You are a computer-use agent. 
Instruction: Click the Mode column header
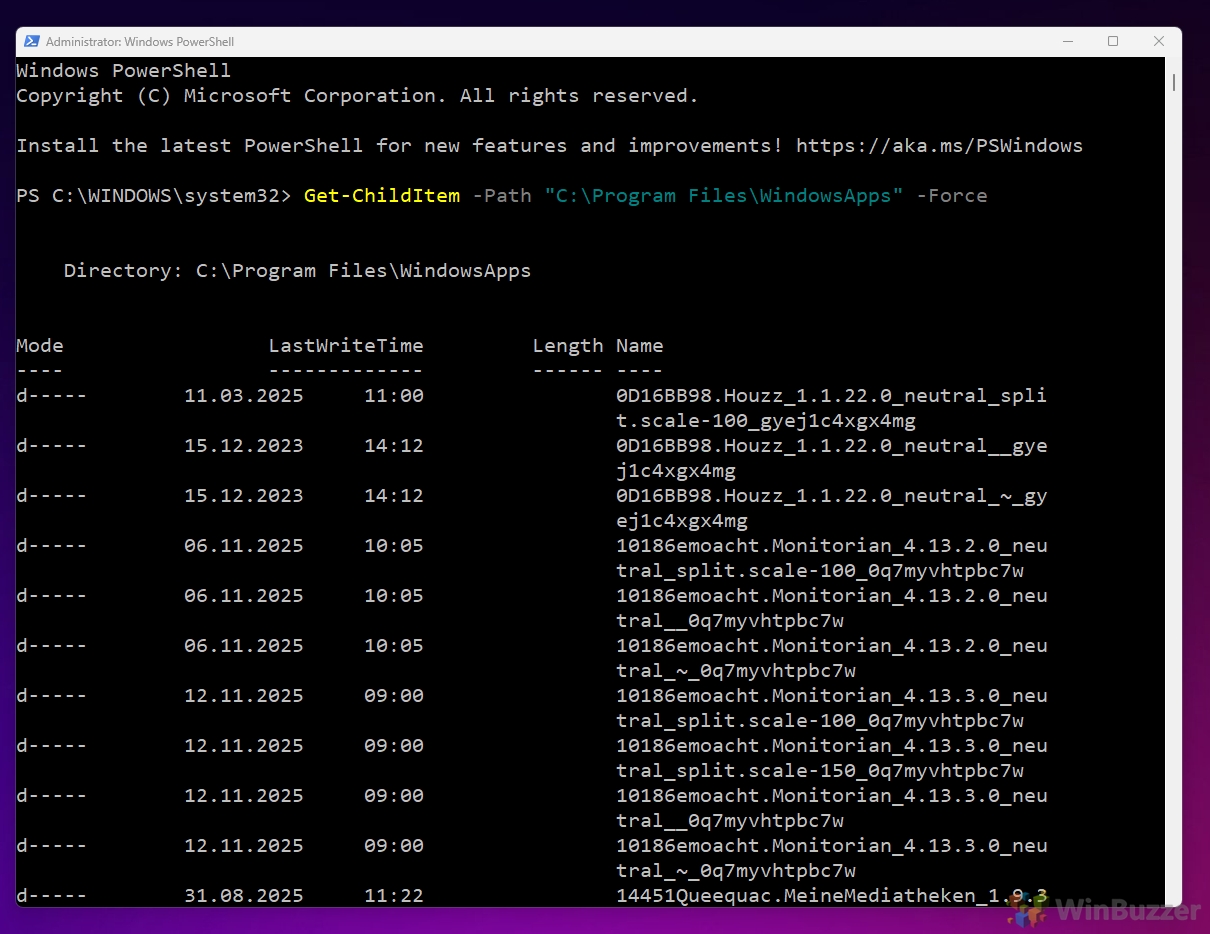click(x=40, y=346)
